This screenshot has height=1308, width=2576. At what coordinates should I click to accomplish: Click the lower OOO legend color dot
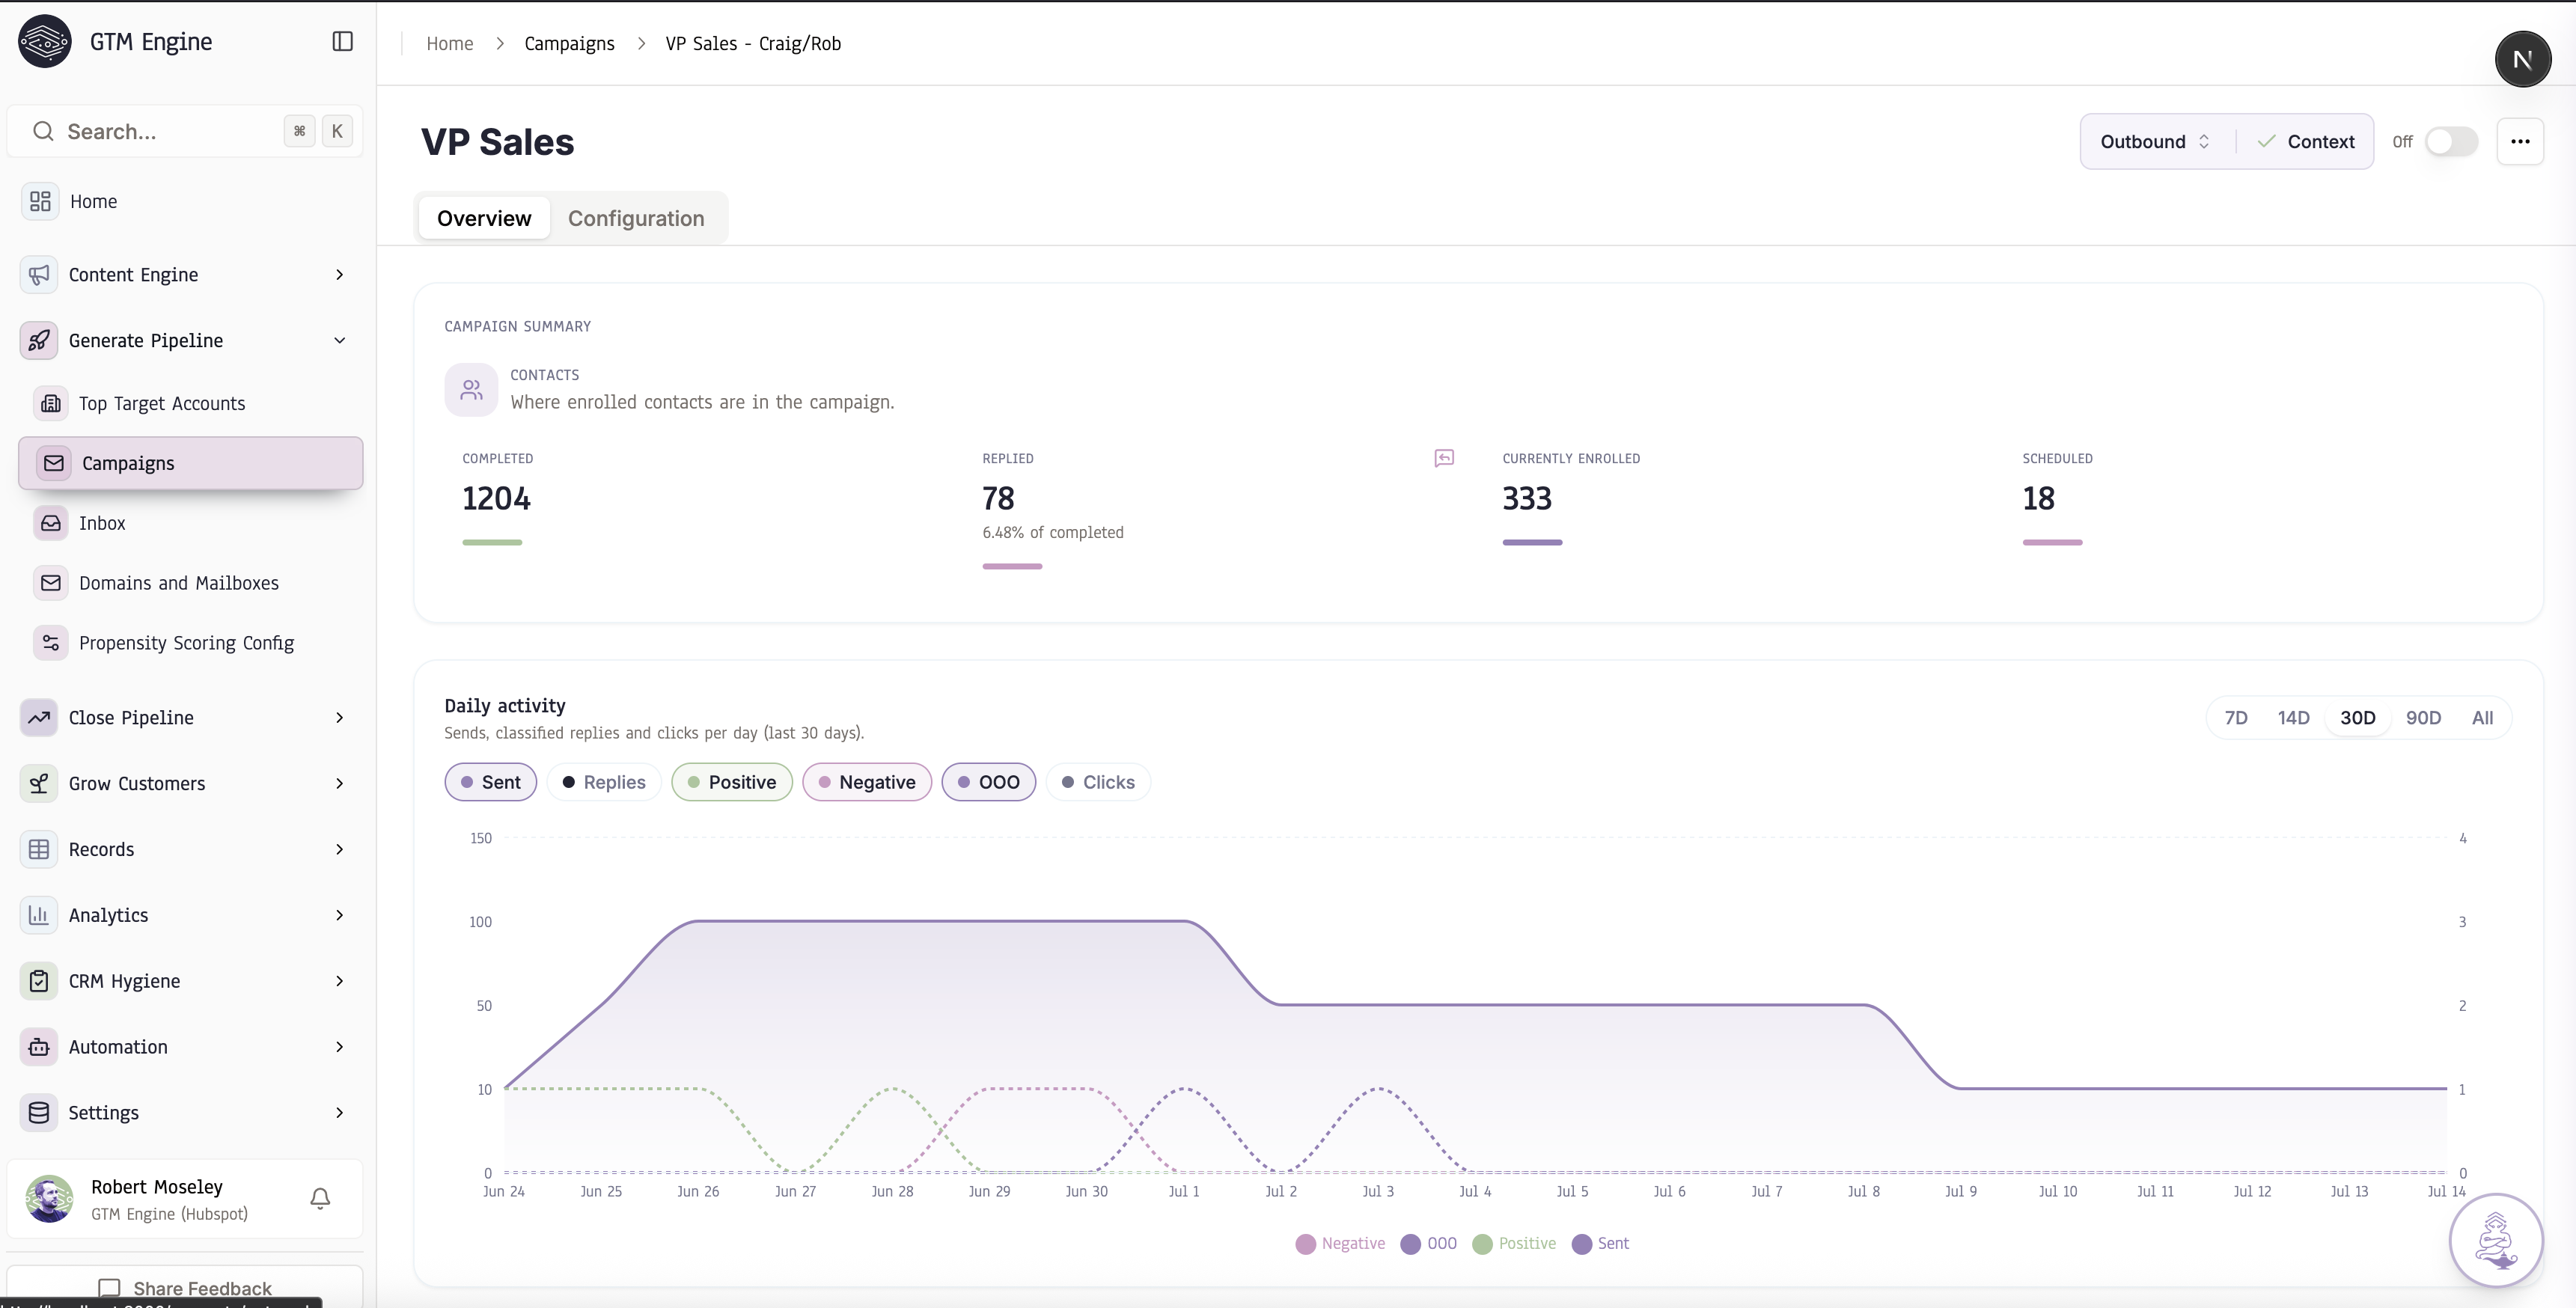(1410, 1244)
